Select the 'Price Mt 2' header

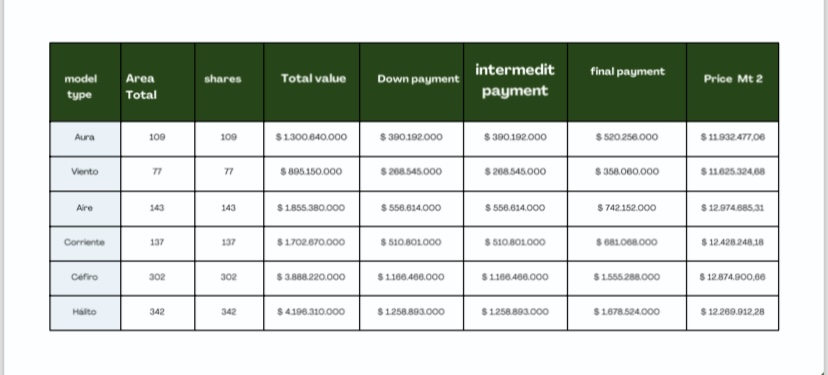click(732, 82)
